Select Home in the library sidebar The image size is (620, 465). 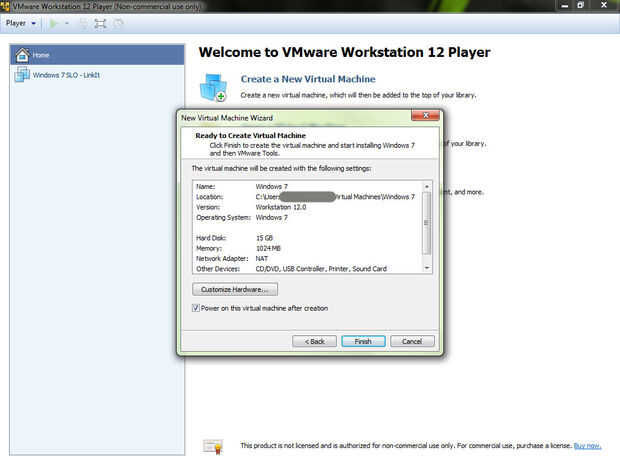tap(97, 55)
